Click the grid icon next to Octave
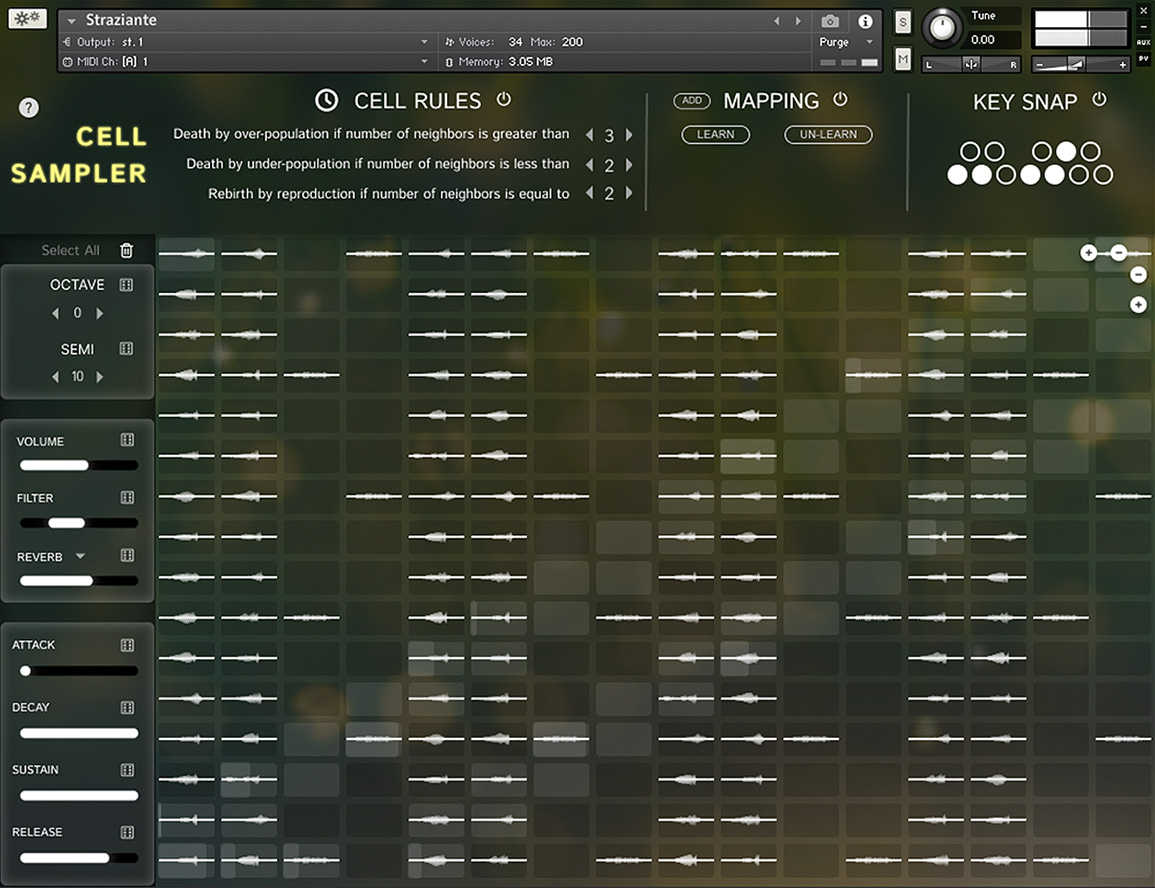The width and height of the screenshot is (1155, 888). pyautogui.click(x=127, y=285)
